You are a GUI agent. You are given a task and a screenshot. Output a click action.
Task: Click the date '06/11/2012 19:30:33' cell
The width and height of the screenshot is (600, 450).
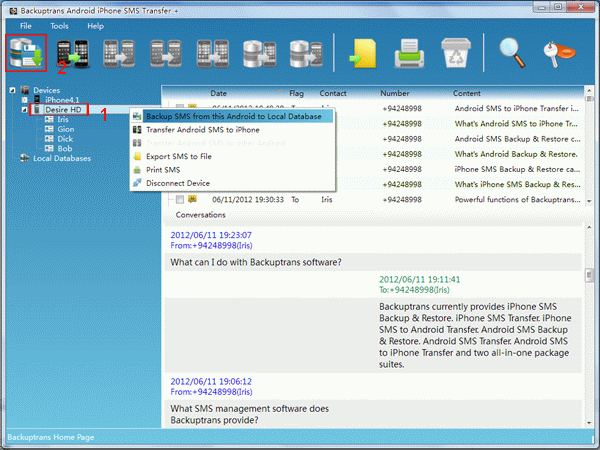pos(248,199)
